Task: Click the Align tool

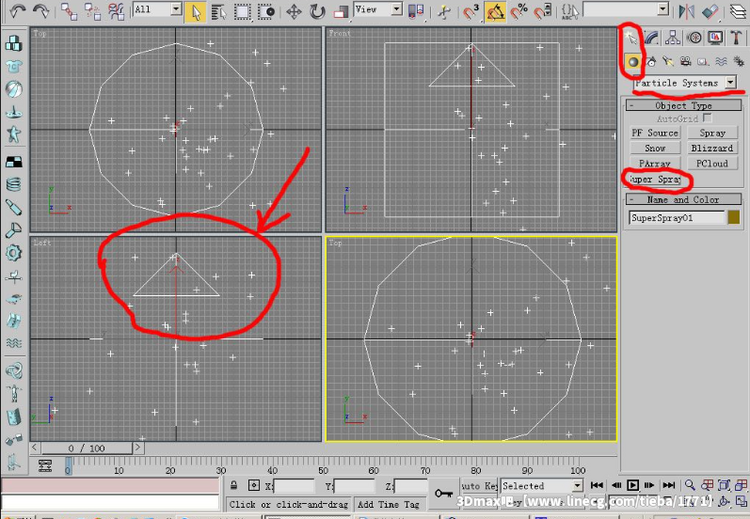Action: (x=710, y=11)
